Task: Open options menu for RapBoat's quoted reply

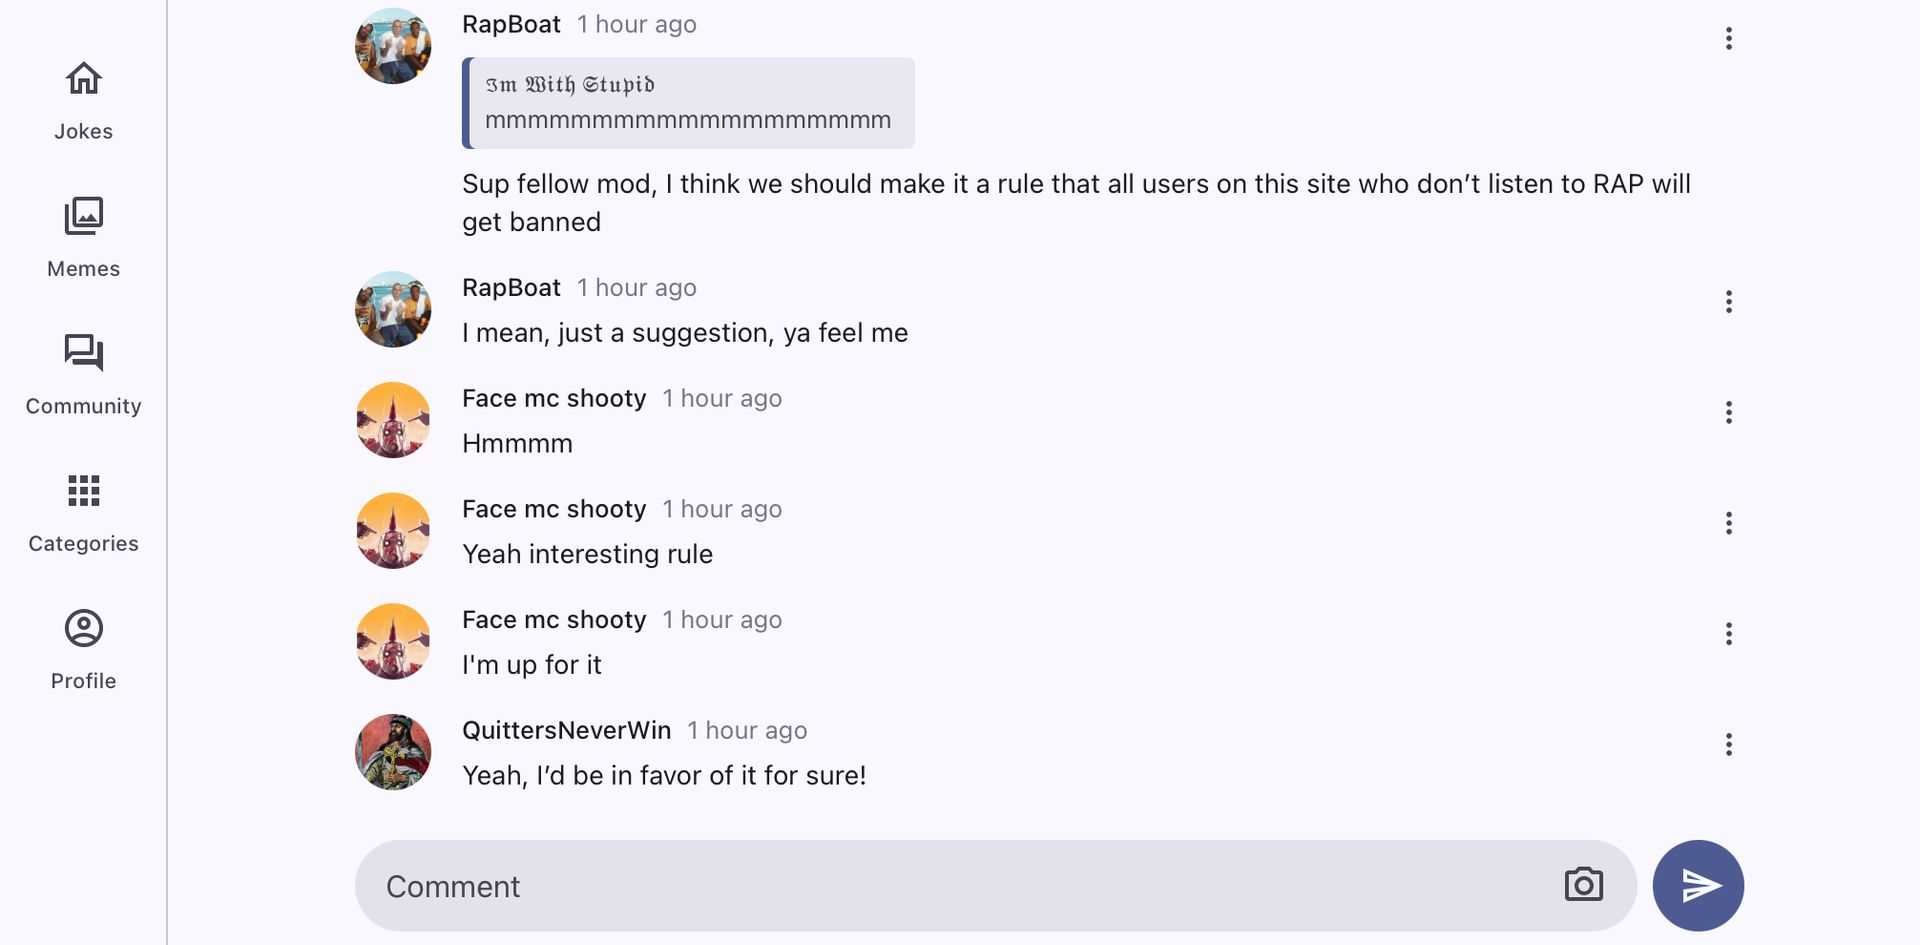Action: (1728, 39)
